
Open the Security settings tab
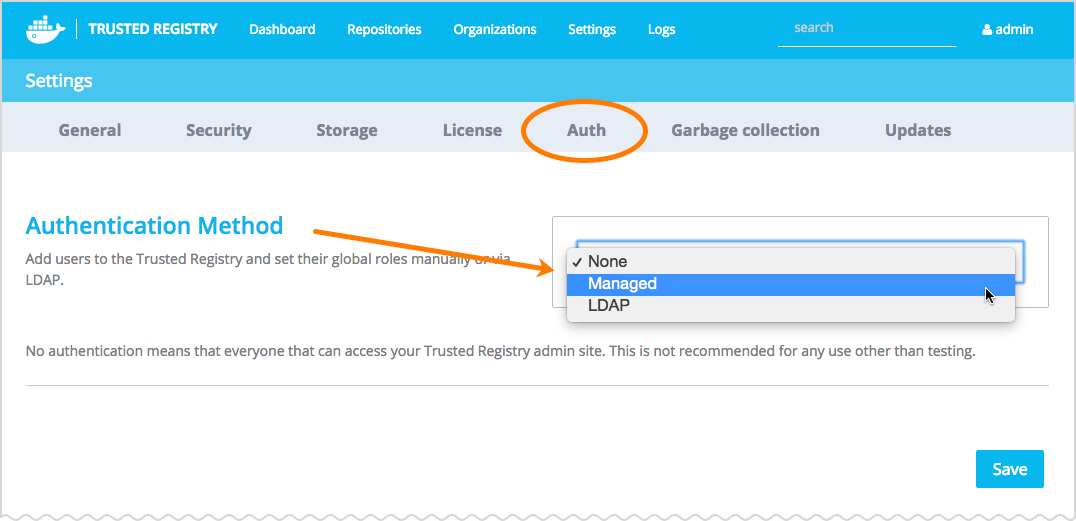pyautogui.click(x=218, y=130)
